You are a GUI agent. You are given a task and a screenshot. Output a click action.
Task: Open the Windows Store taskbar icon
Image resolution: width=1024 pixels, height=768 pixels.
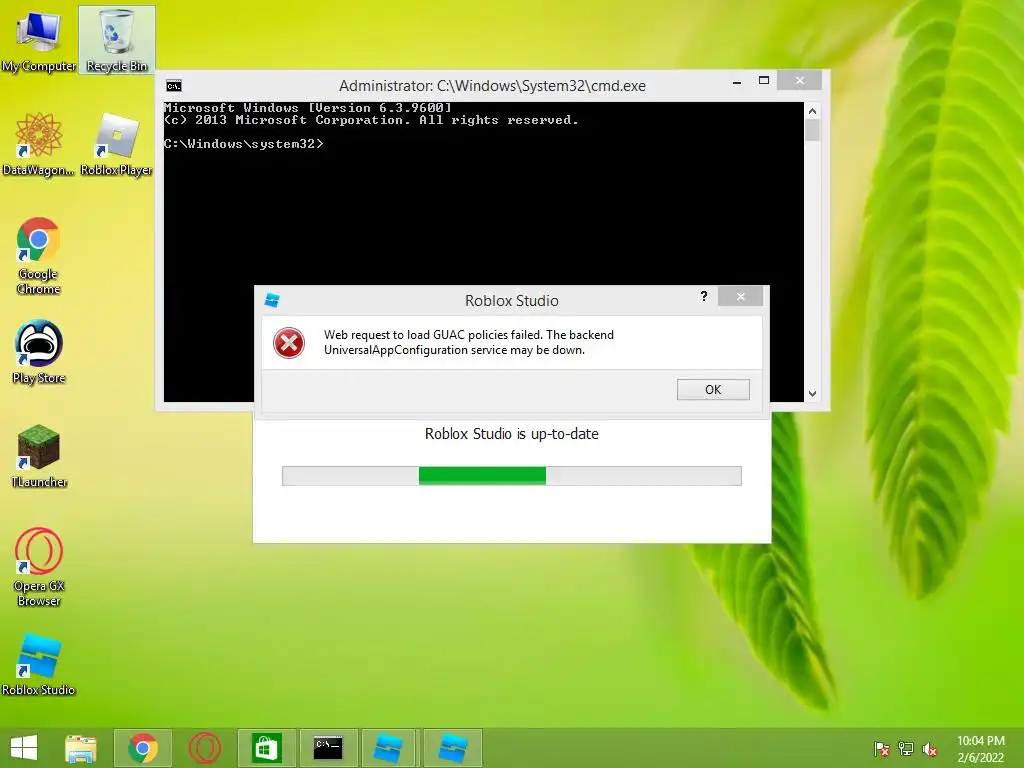pos(266,748)
